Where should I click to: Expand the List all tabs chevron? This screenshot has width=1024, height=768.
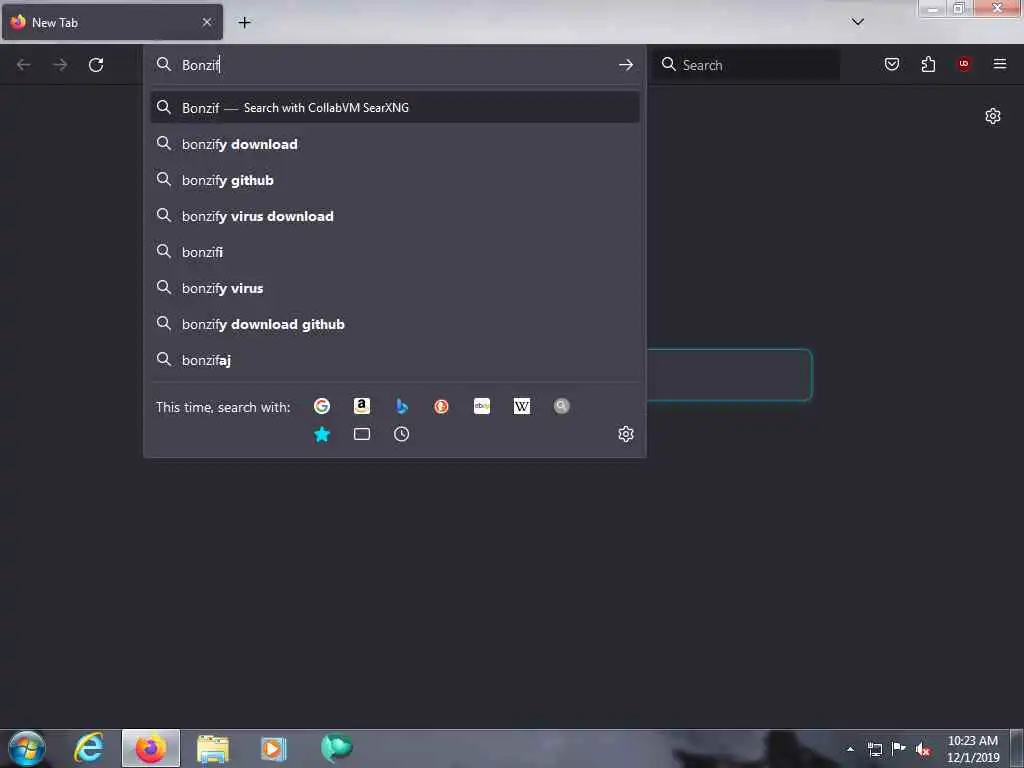coord(858,22)
